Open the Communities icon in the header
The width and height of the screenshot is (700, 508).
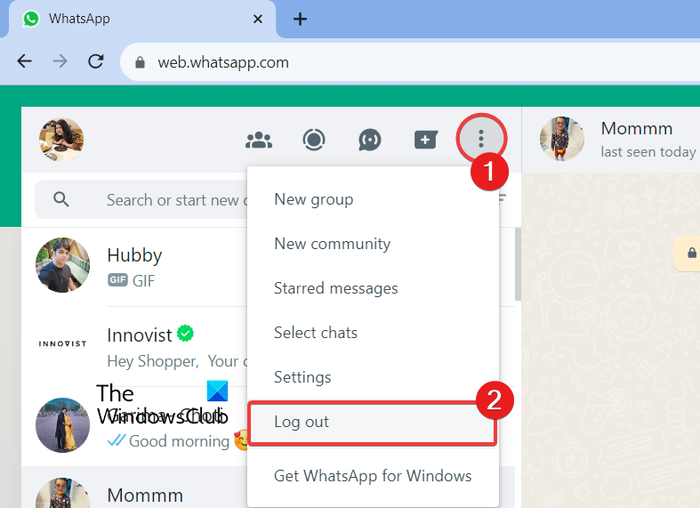tap(259, 140)
